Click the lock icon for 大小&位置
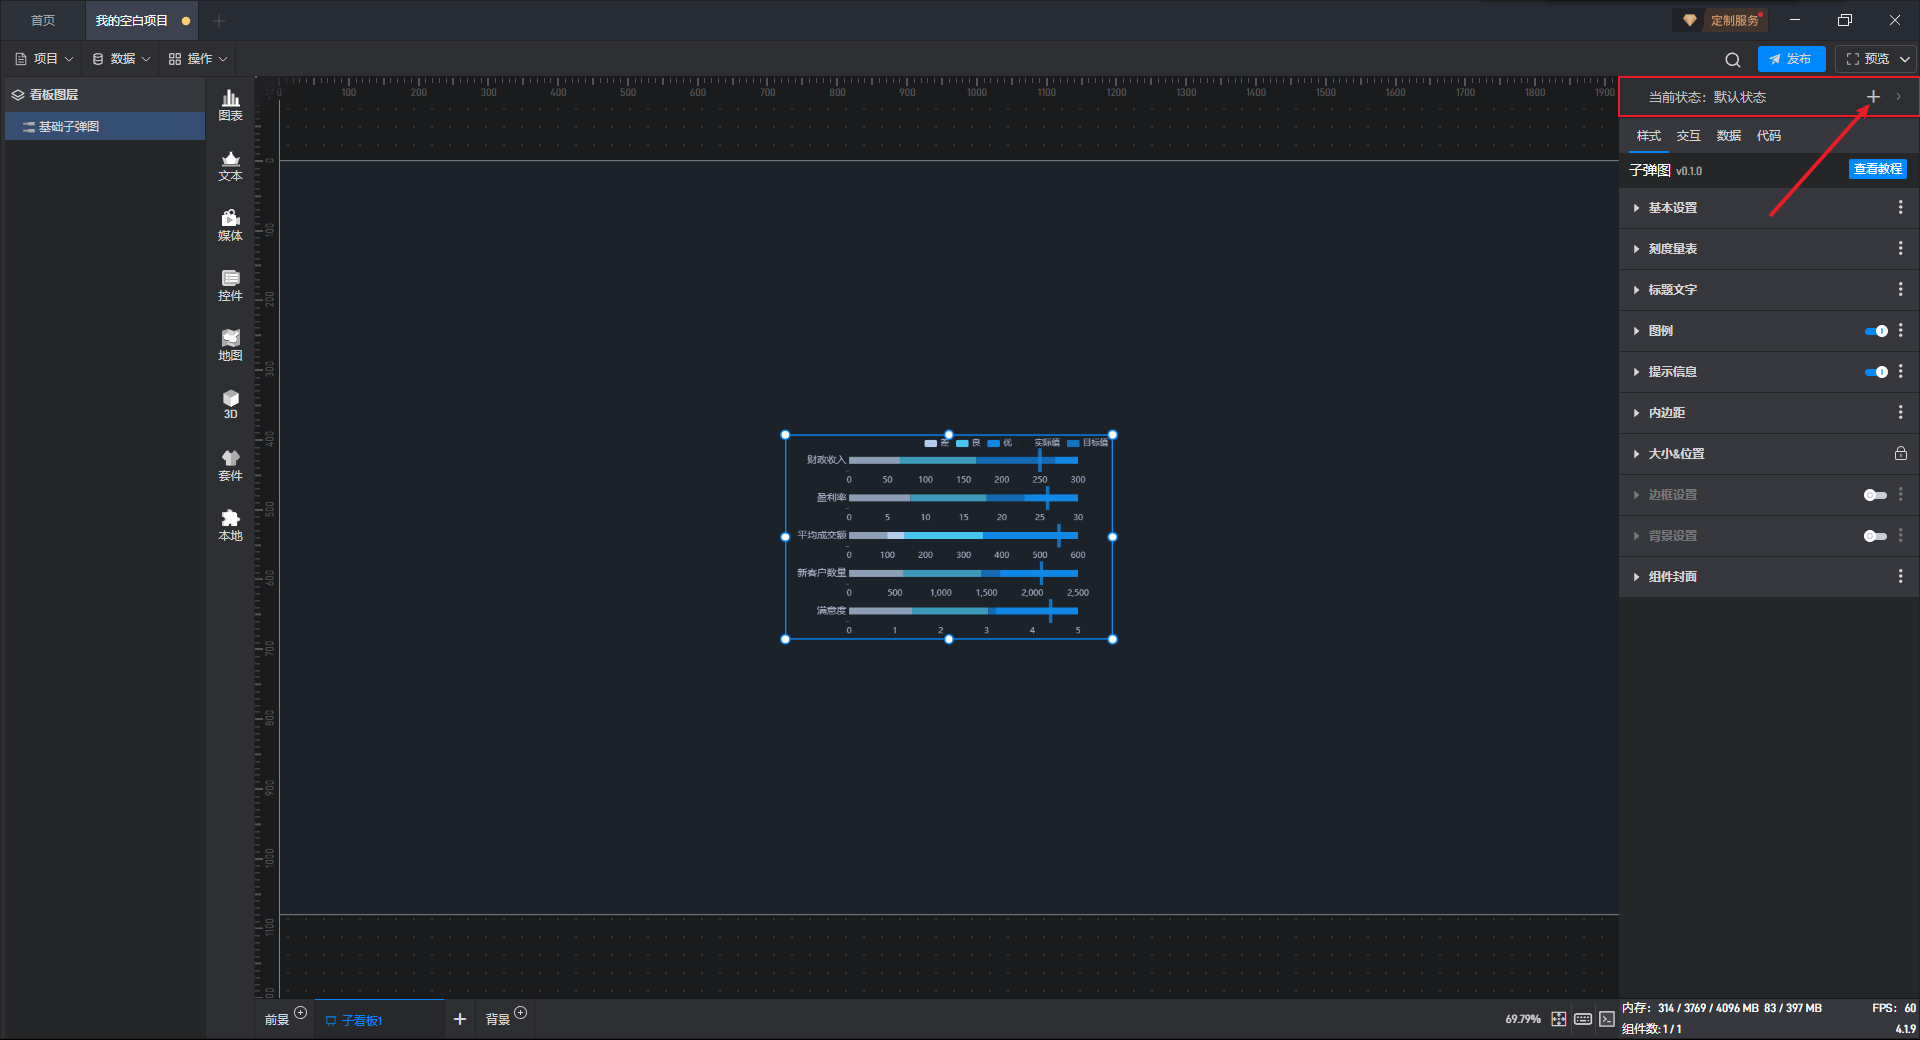This screenshot has width=1920, height=1040. [1900, 454]
